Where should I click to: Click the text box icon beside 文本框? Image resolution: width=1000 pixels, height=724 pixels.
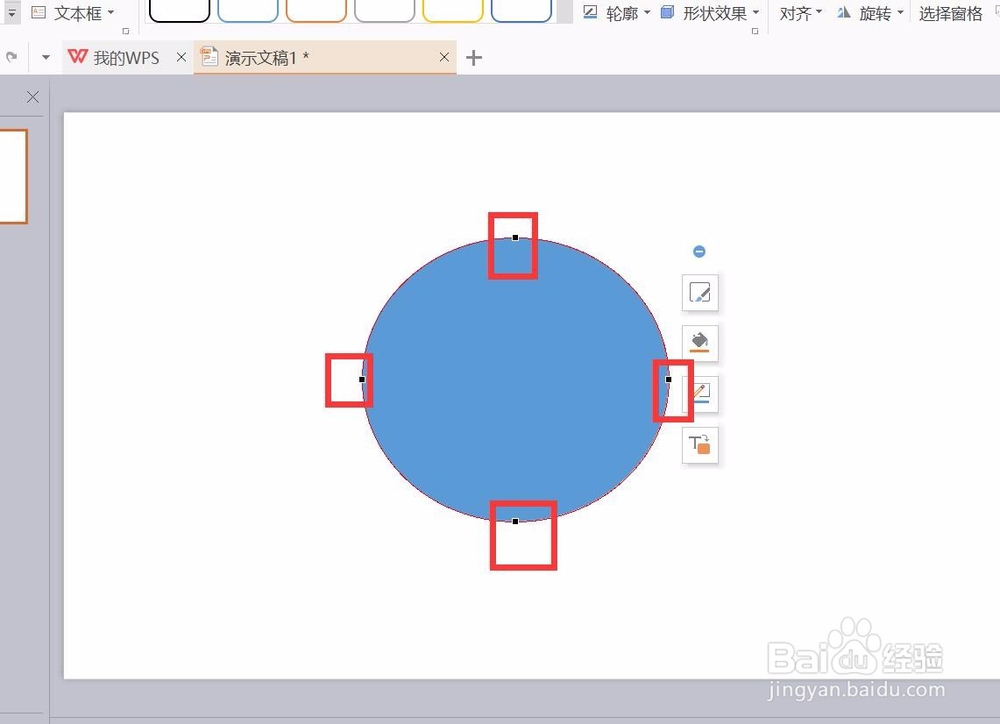click(x=38, y=12)
